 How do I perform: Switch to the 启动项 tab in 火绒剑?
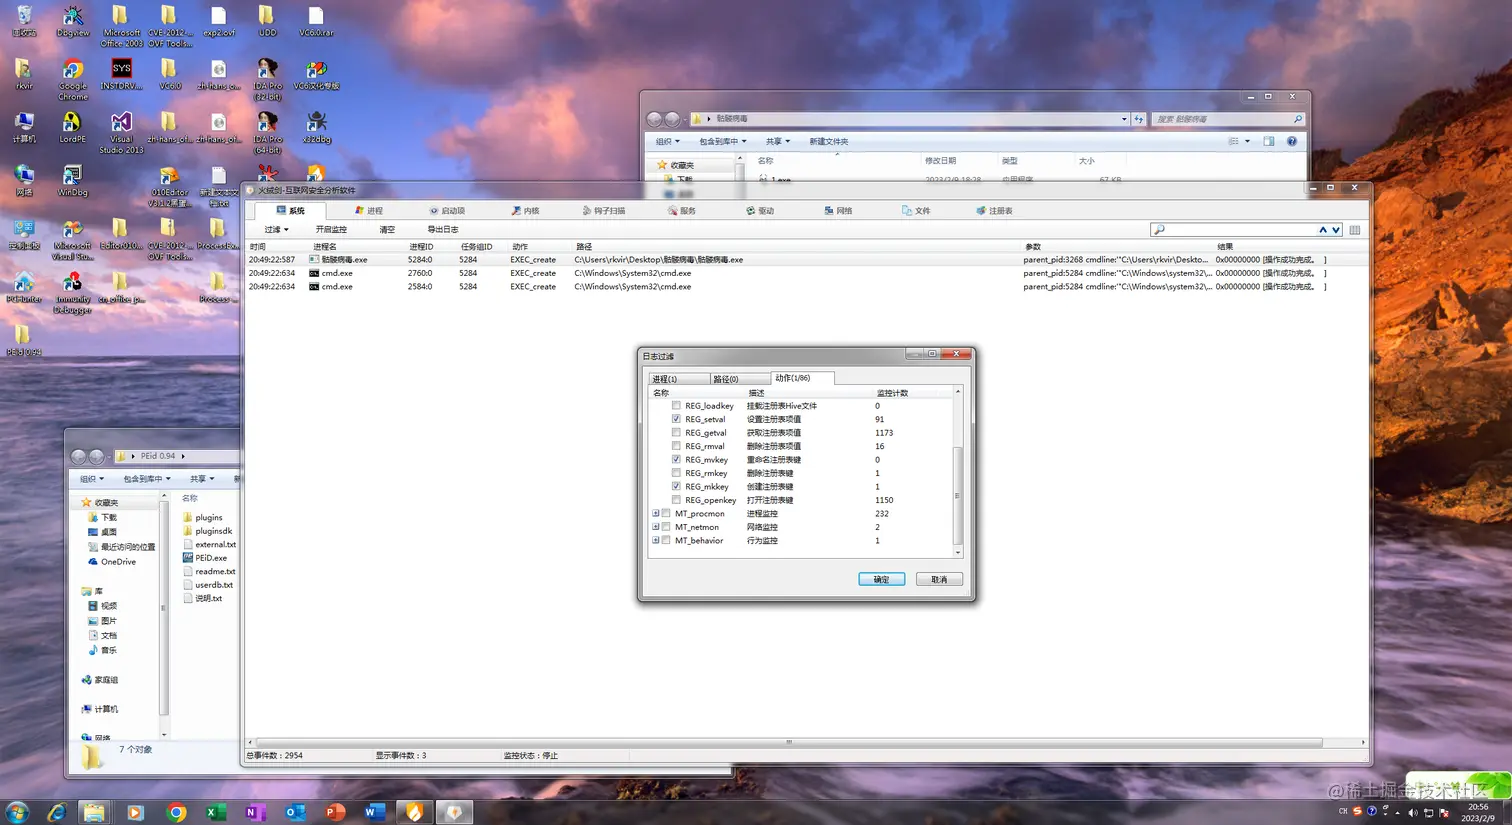tap(447, 211)
